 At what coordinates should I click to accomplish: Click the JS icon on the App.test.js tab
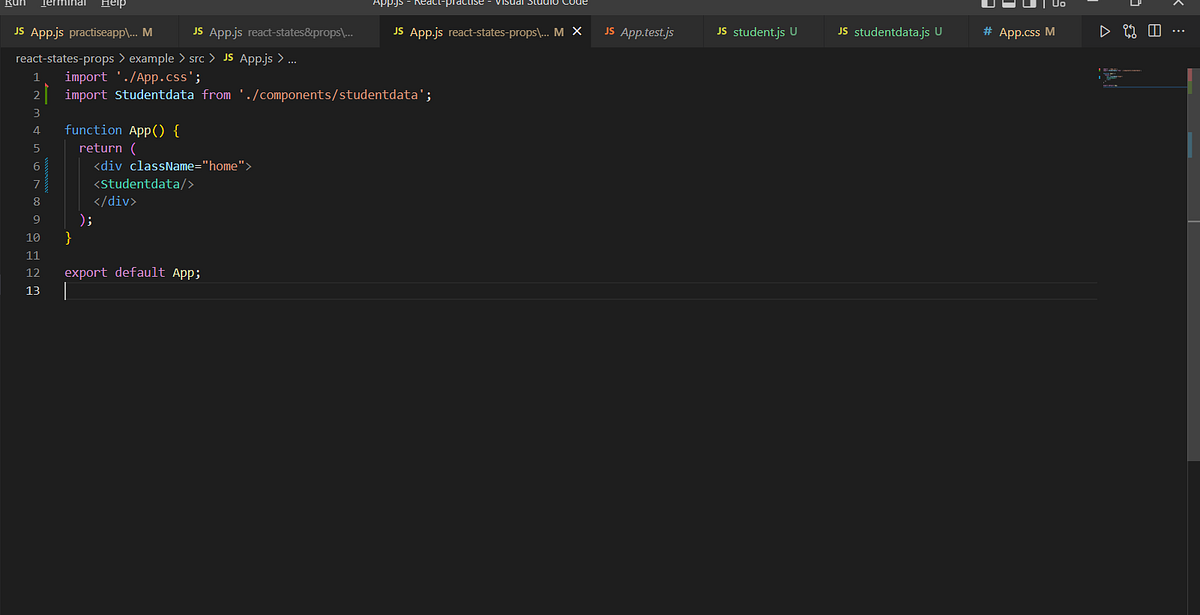[610, 31]
